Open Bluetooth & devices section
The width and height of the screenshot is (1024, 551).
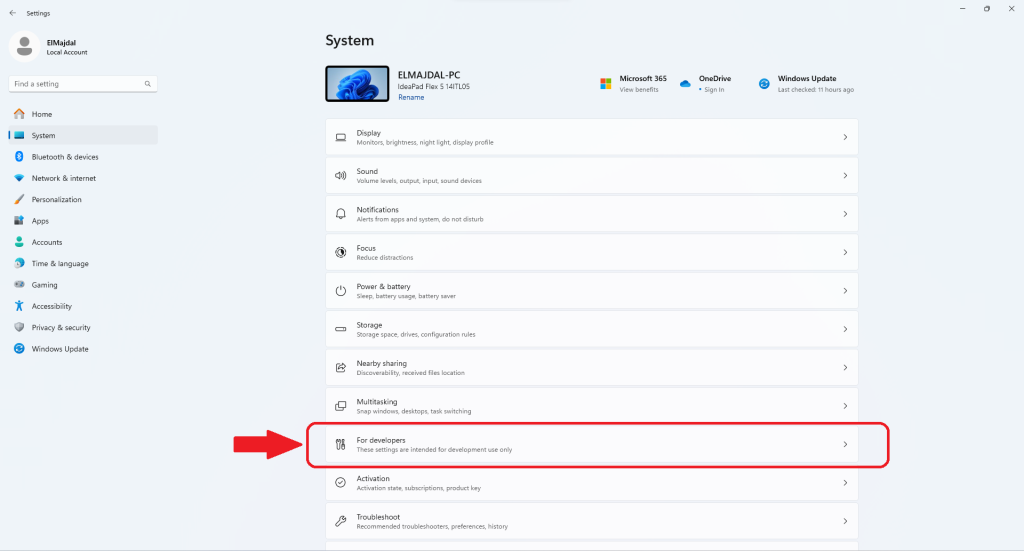coord(83,157)
